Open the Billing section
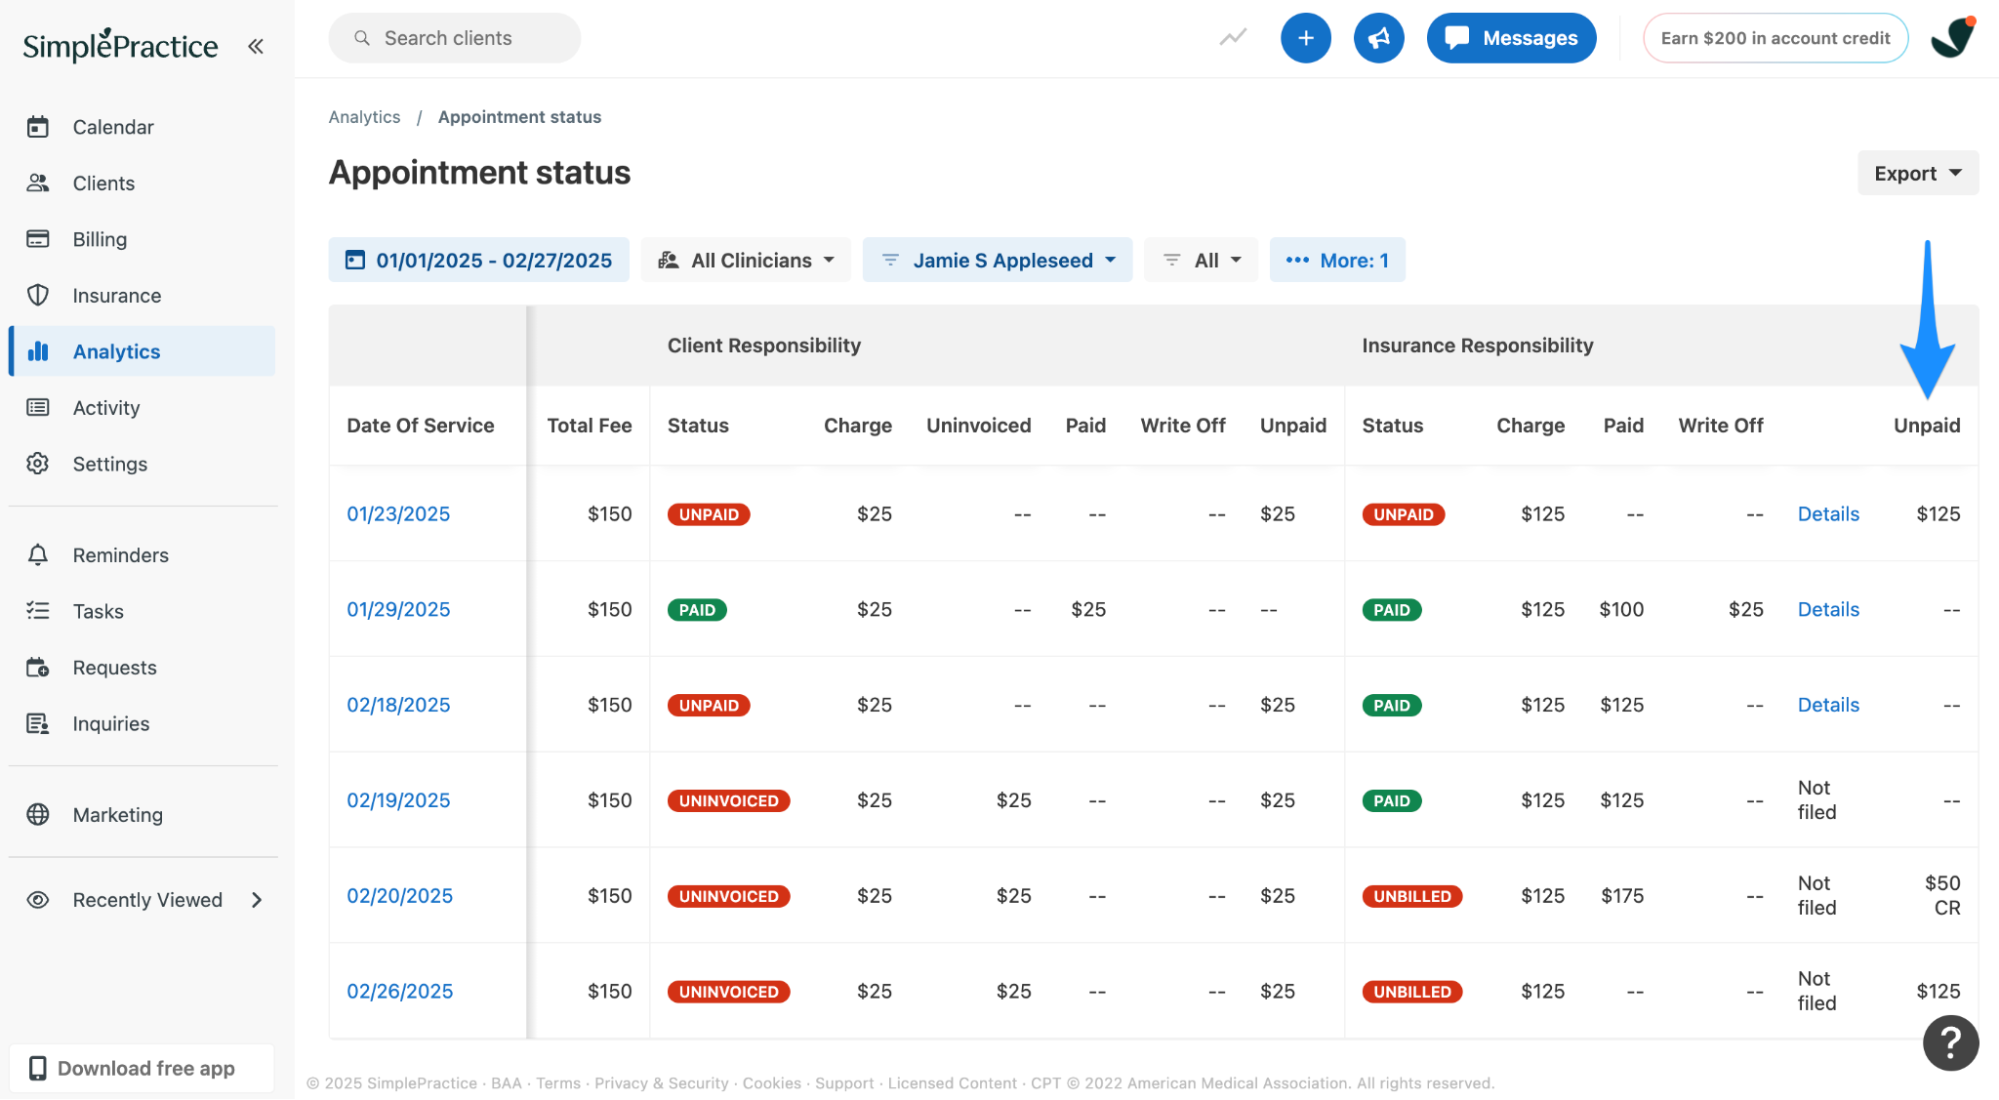The height and width of the screenshot is (1100, 1999). pos(142,239)
